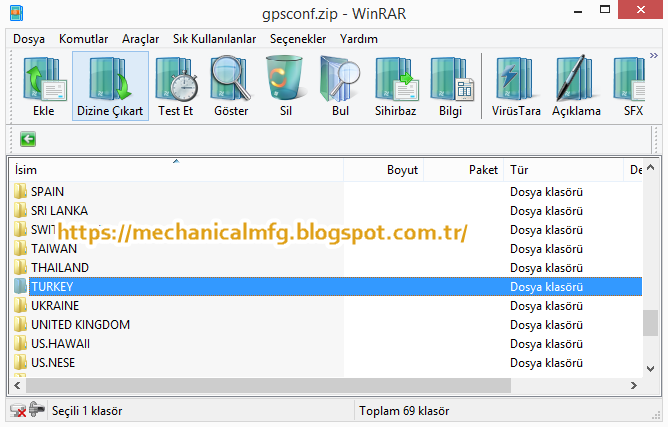Click the Ekle archive icon

44,87
